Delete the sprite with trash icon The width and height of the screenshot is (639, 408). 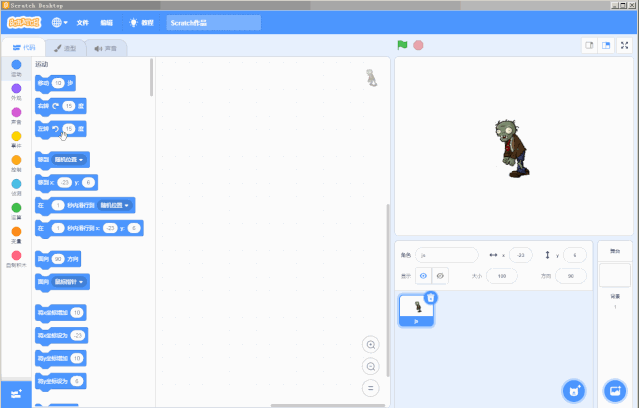tap(431, 298)
